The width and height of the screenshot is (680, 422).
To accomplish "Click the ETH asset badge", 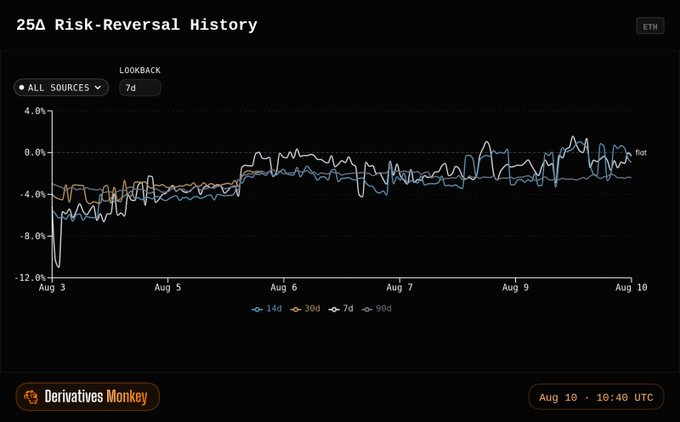I will (x=650, y=26).
